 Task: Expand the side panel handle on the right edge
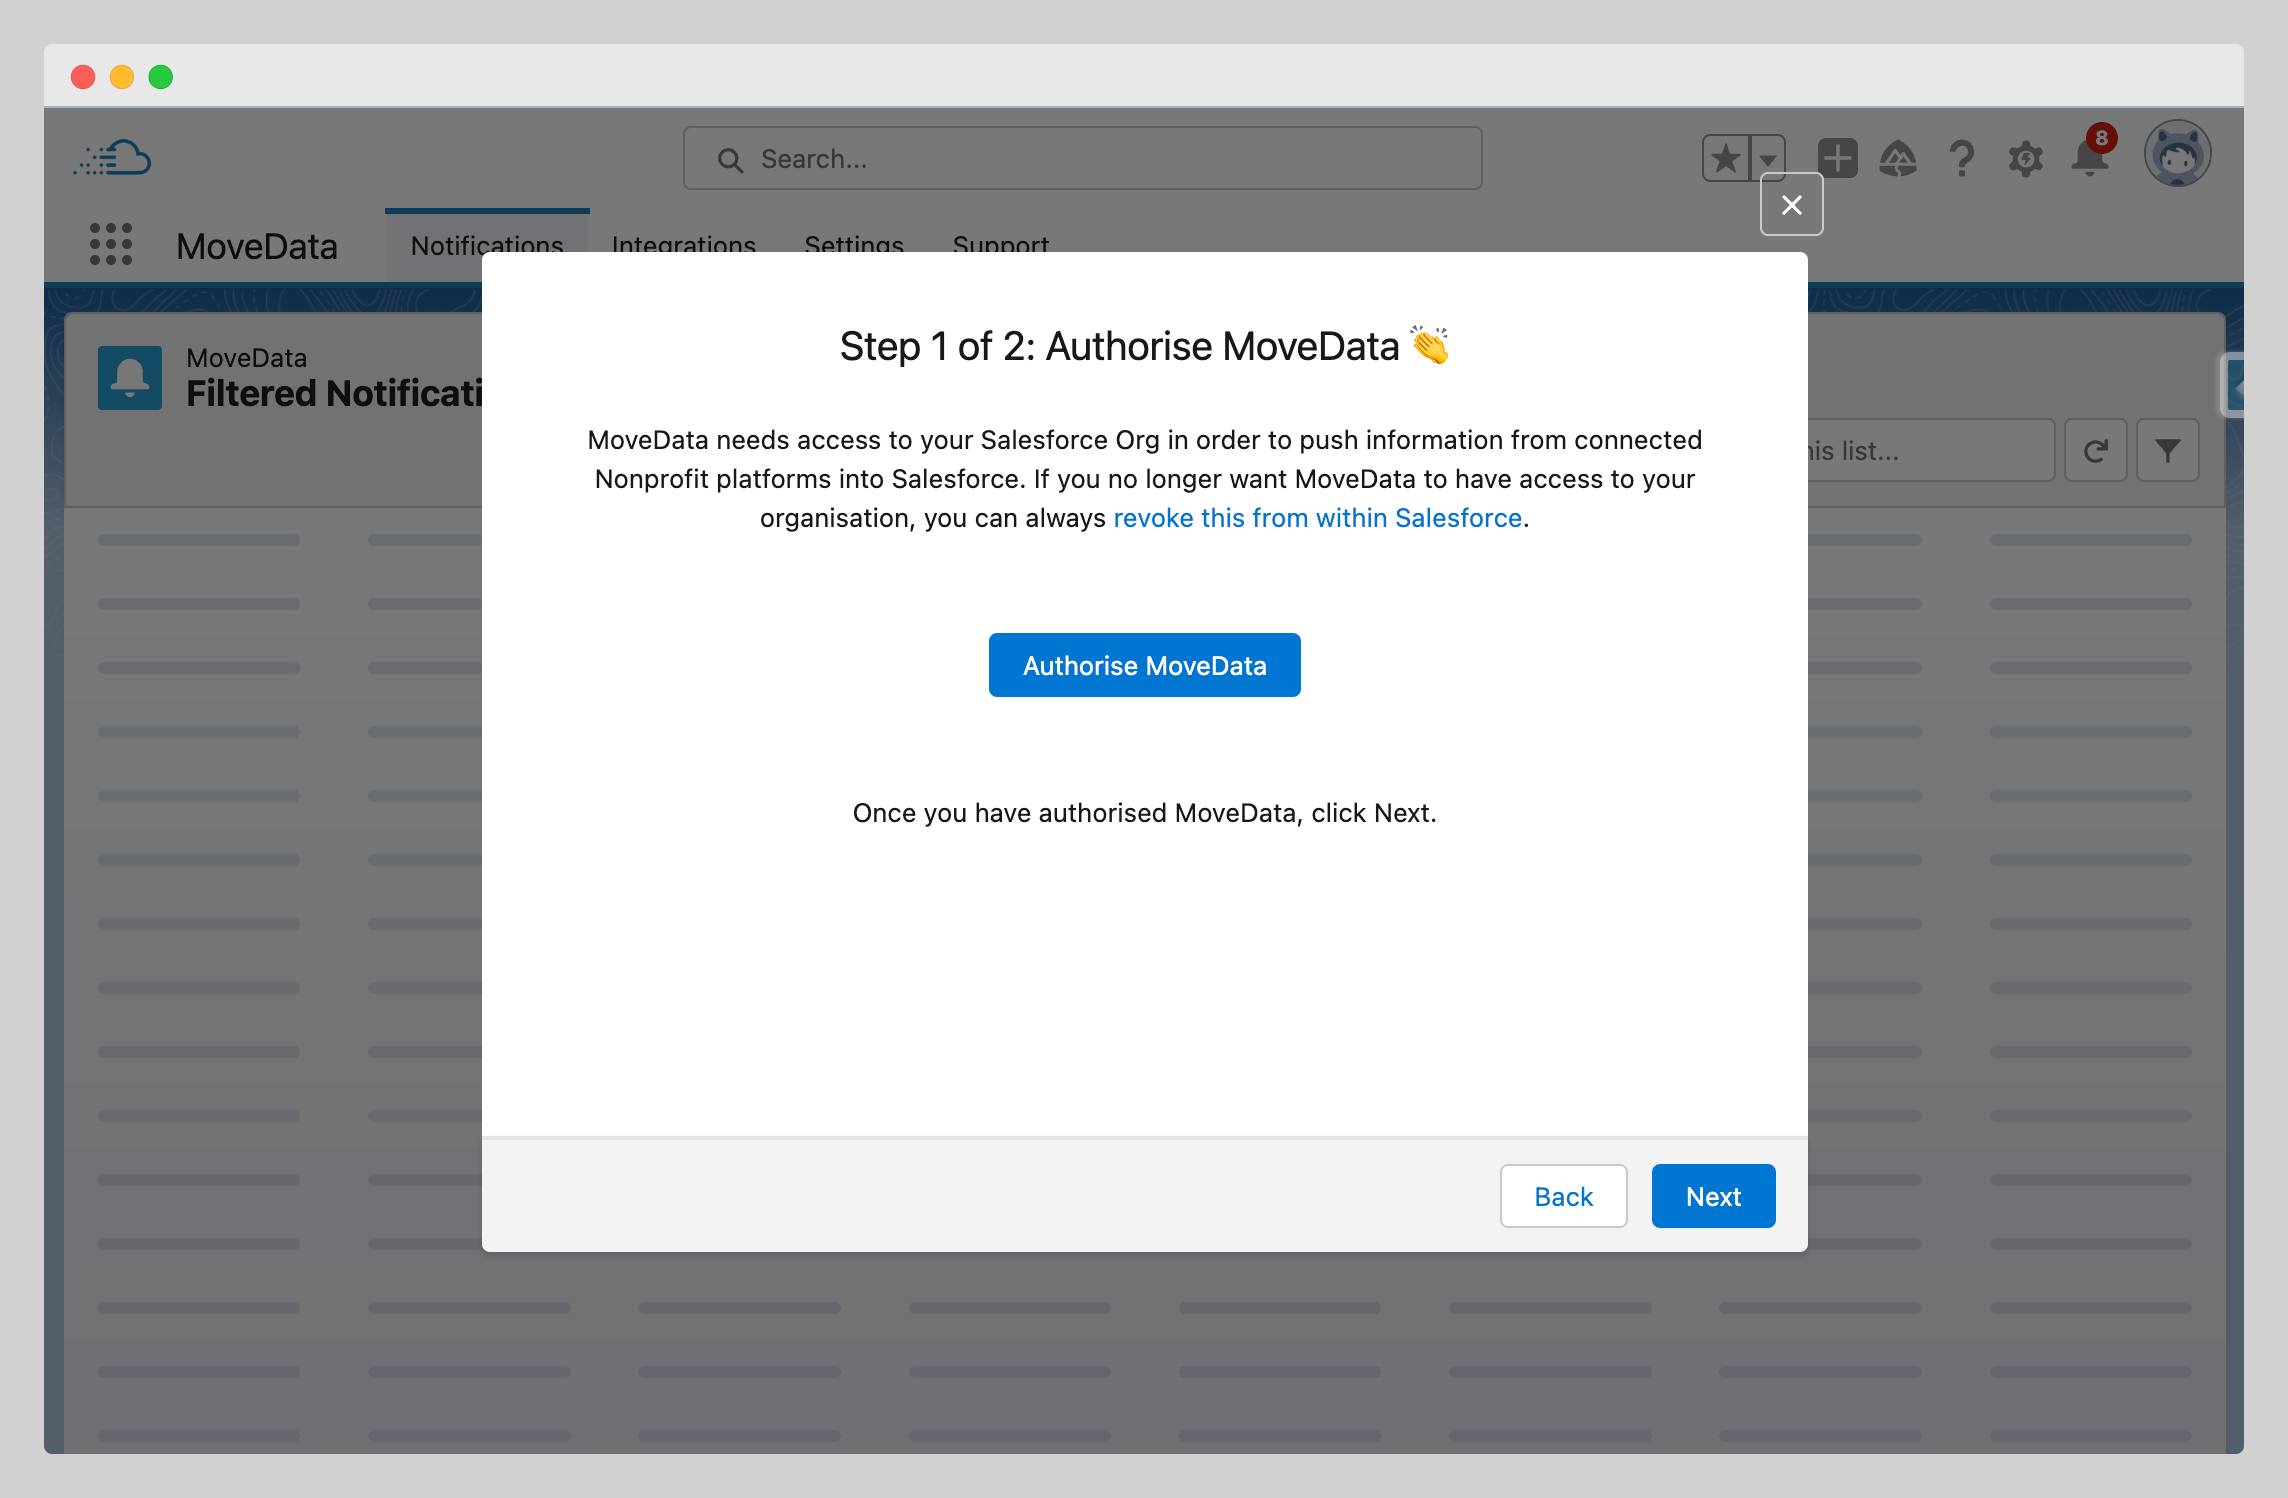(x=2235, y=385)
